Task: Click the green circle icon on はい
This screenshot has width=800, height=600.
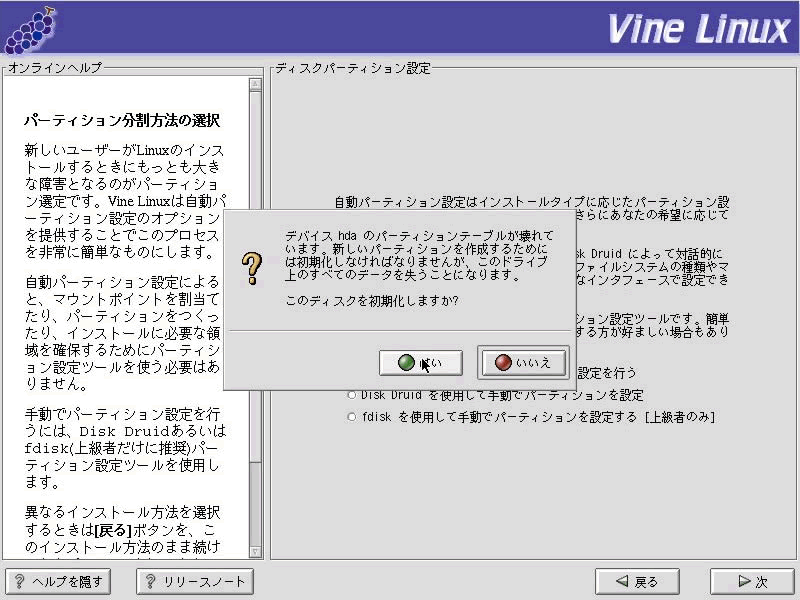Action: tap(406, 363)
